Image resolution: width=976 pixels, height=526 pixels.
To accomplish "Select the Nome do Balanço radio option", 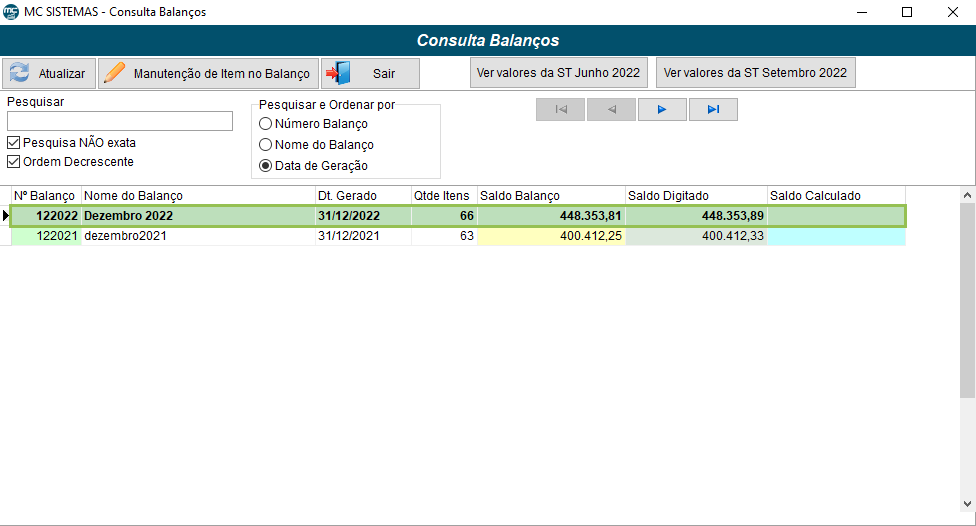I will (x=266, y=145).
